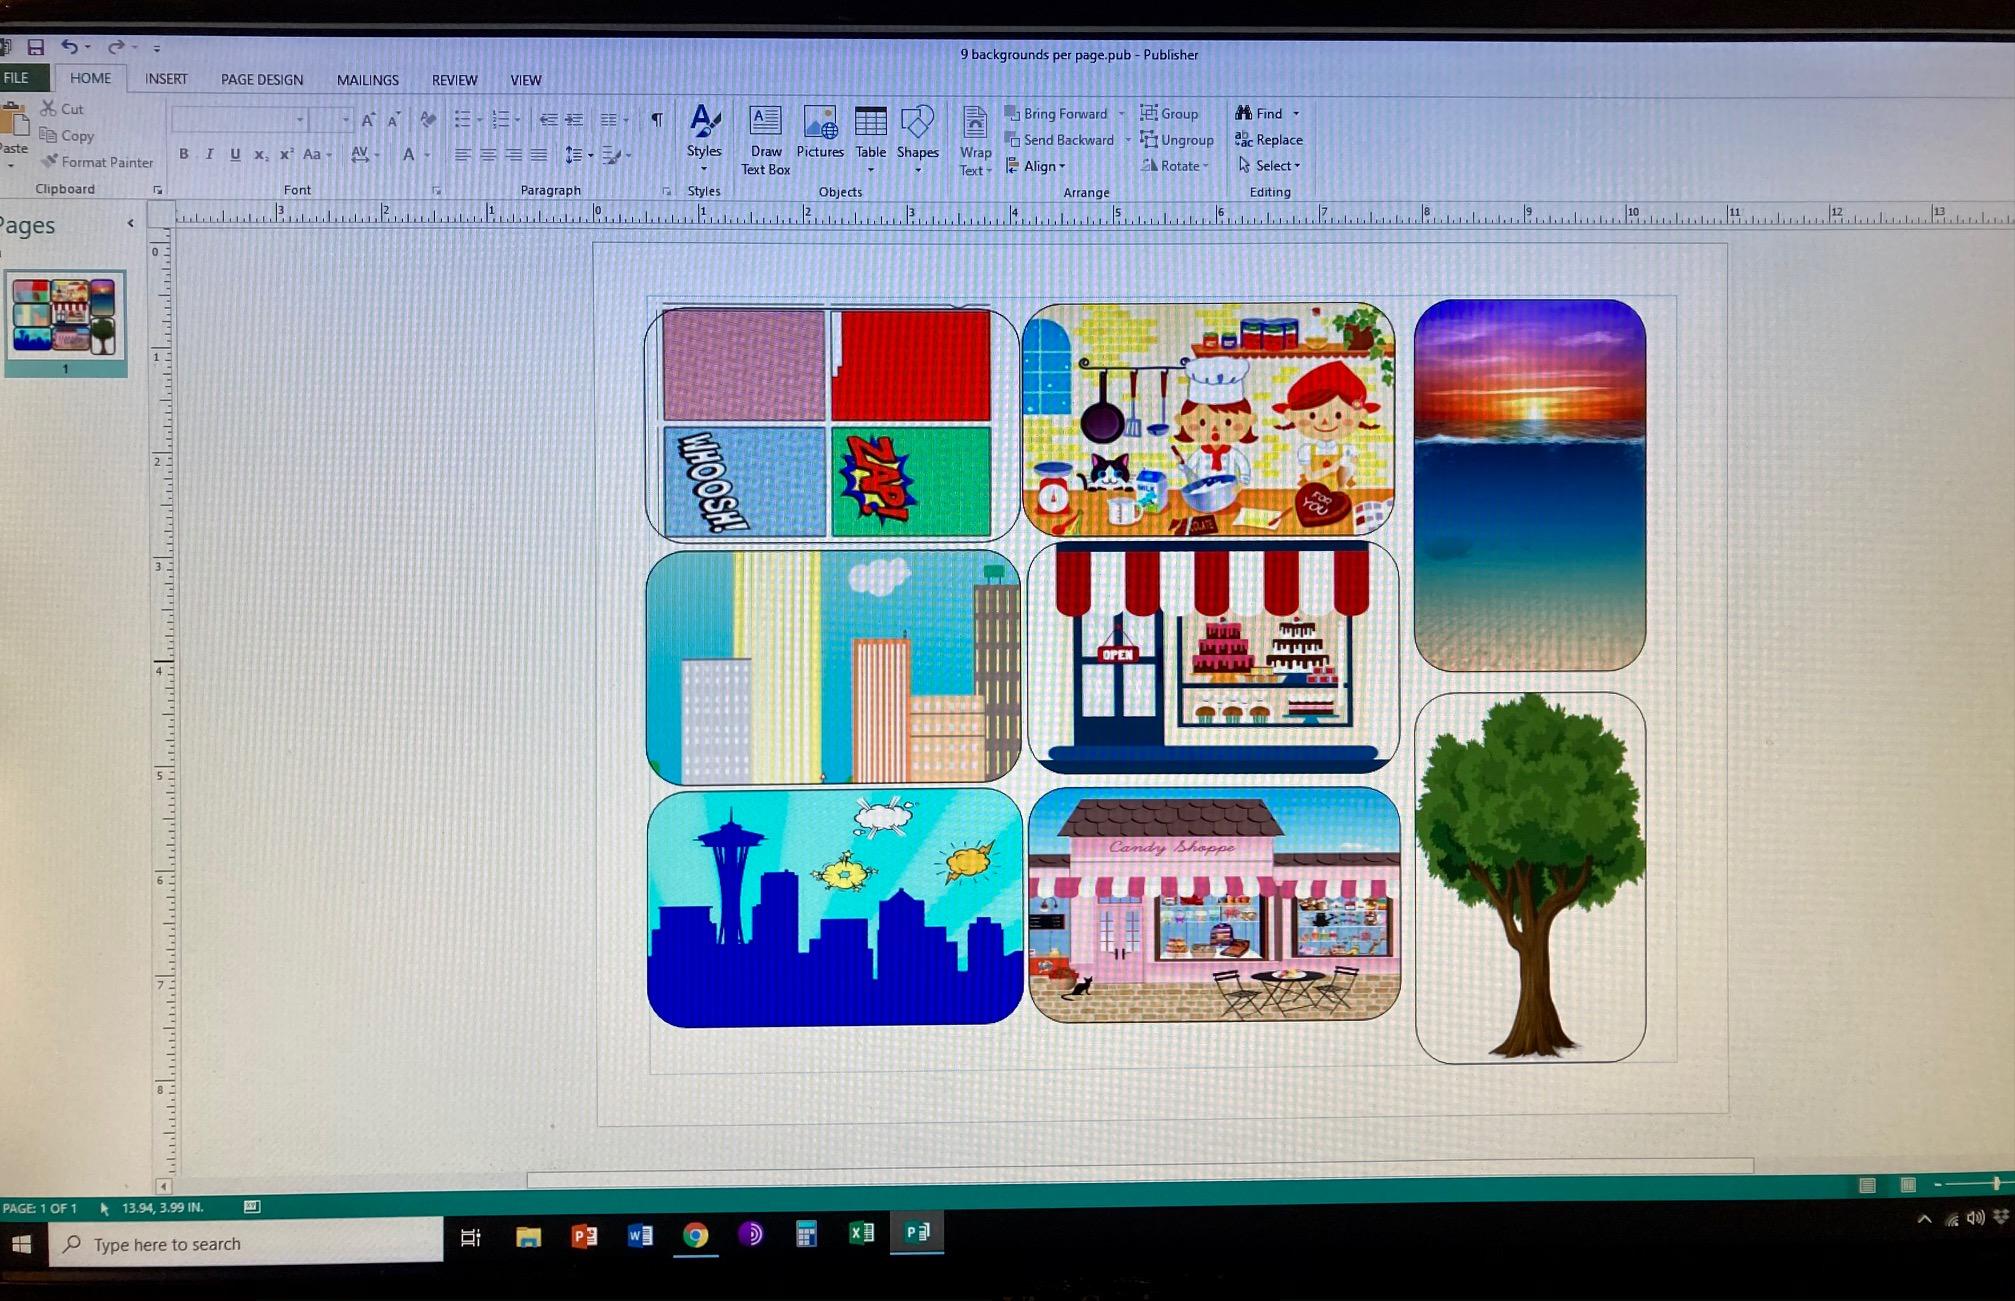Viewport: 2015px width, 1301px height.
Task: Open the Shapes gallery
Action: [x=917, y=139]
